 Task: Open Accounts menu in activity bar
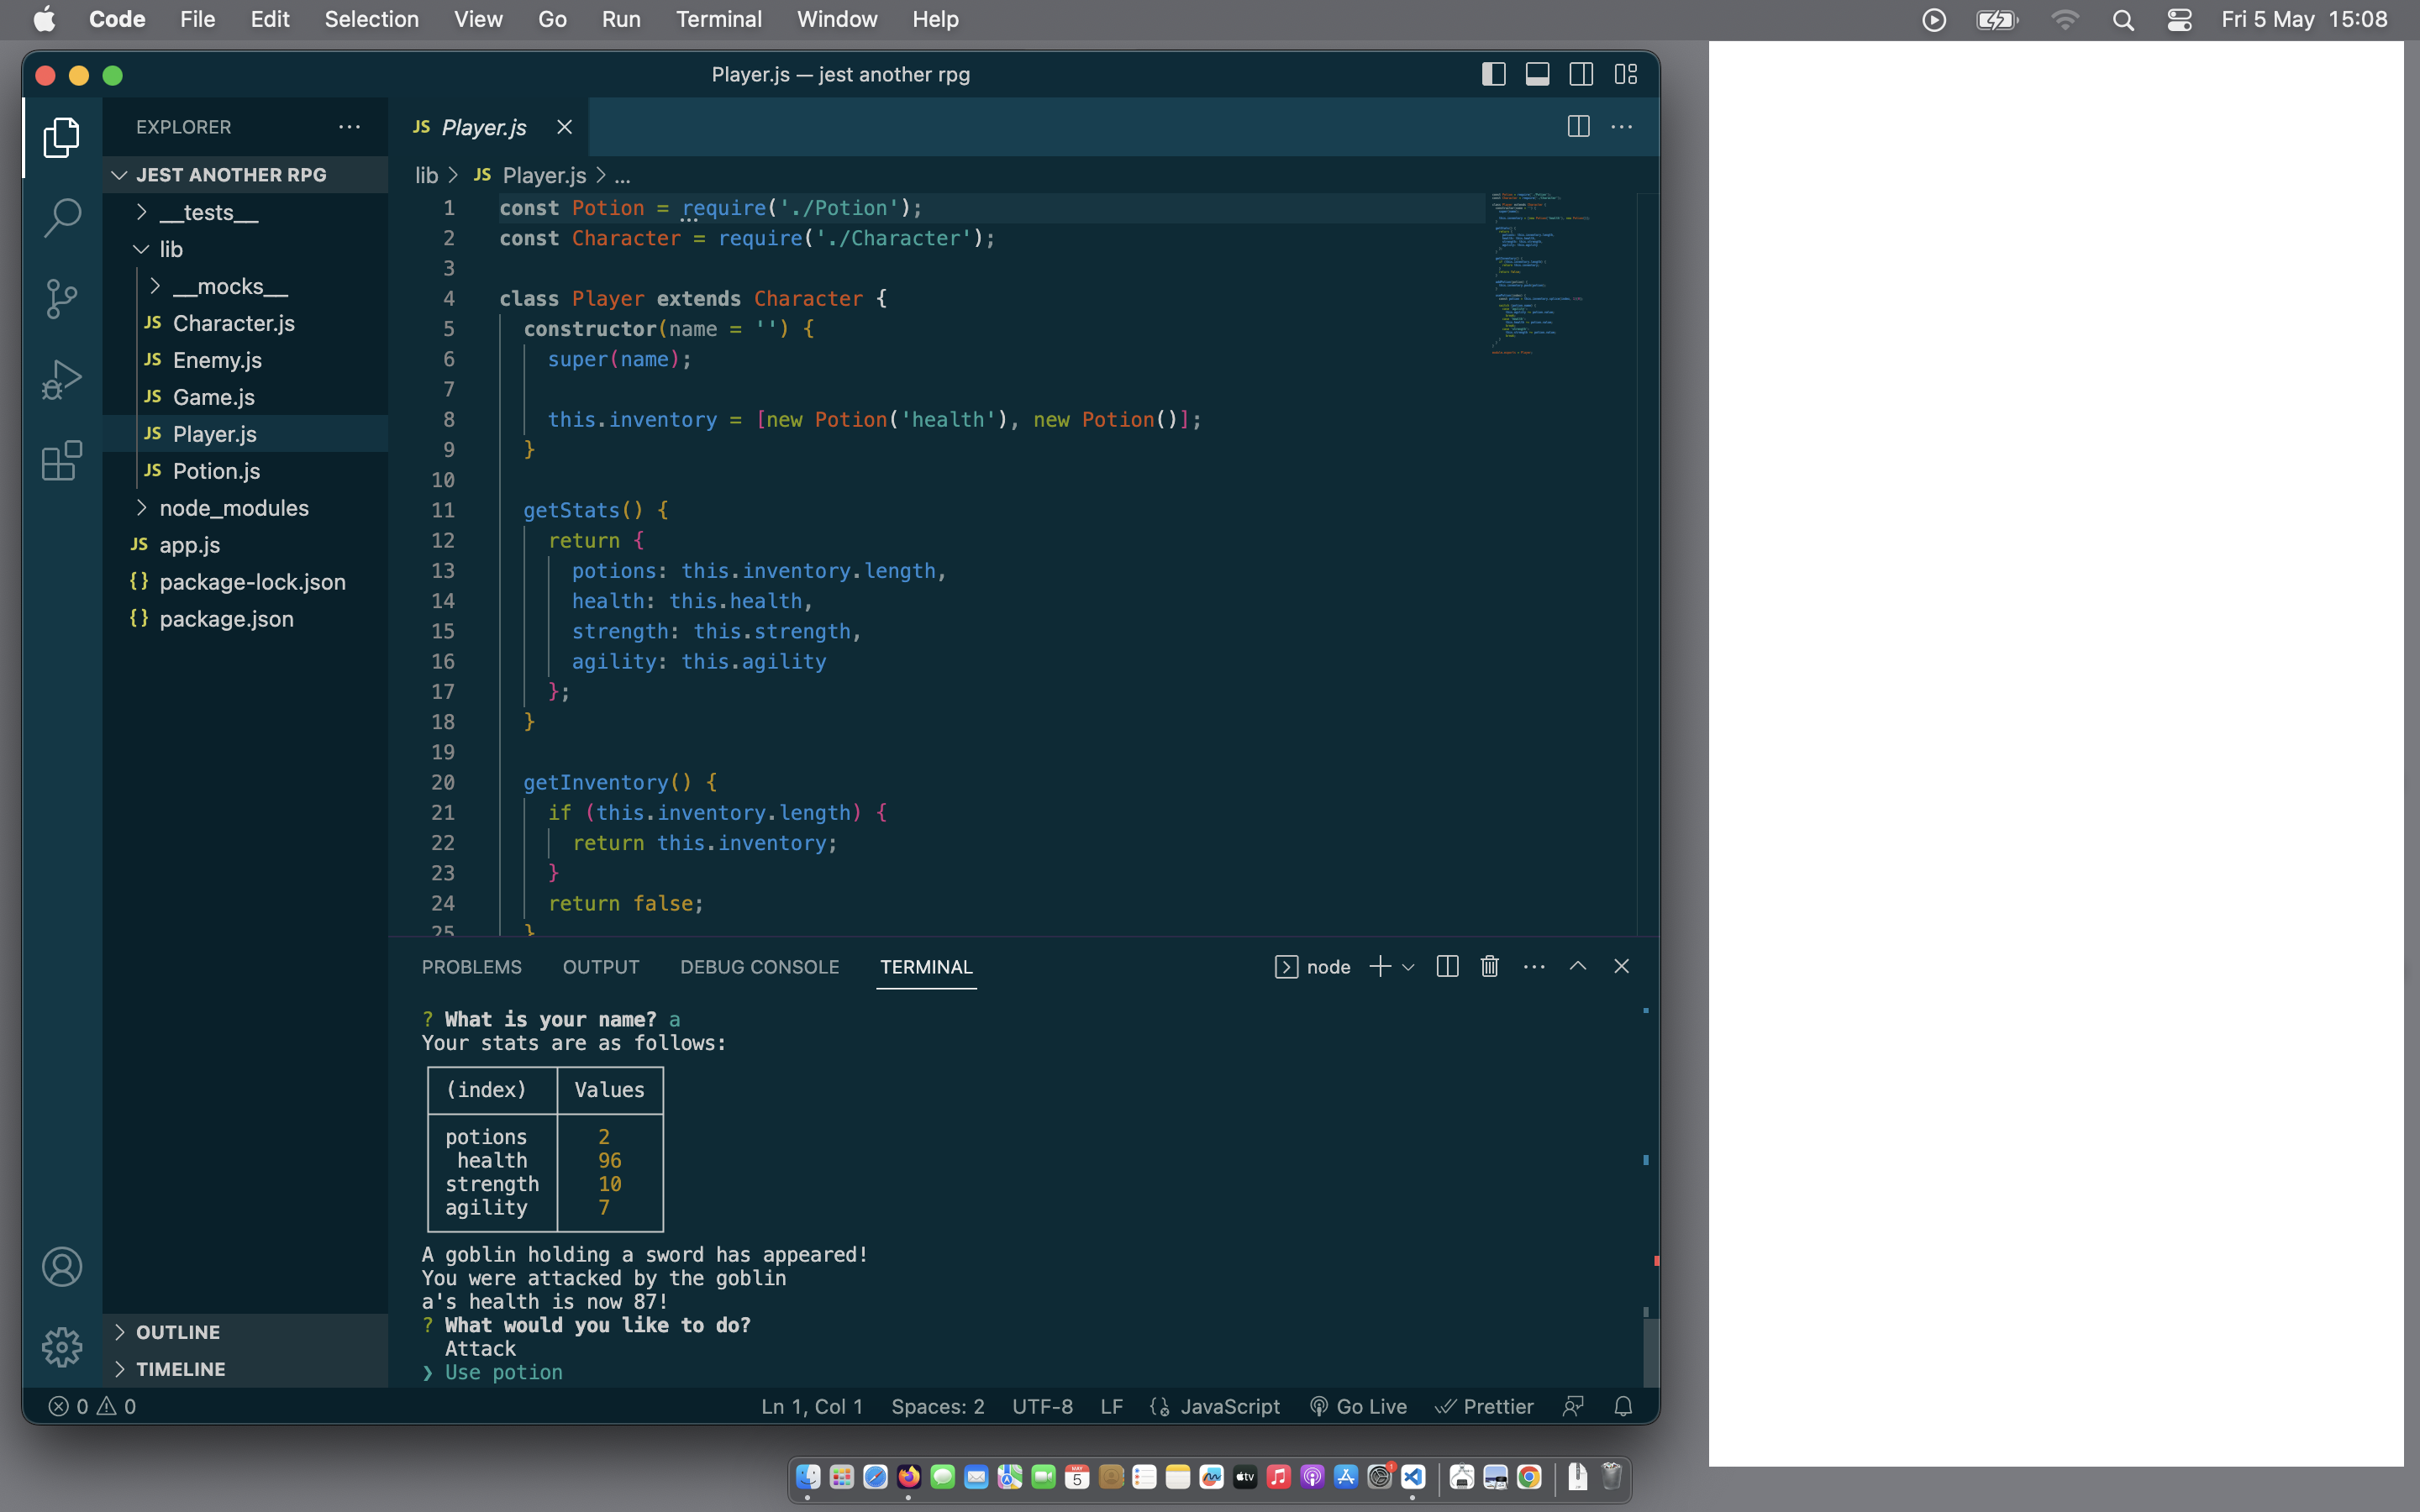62,1267
